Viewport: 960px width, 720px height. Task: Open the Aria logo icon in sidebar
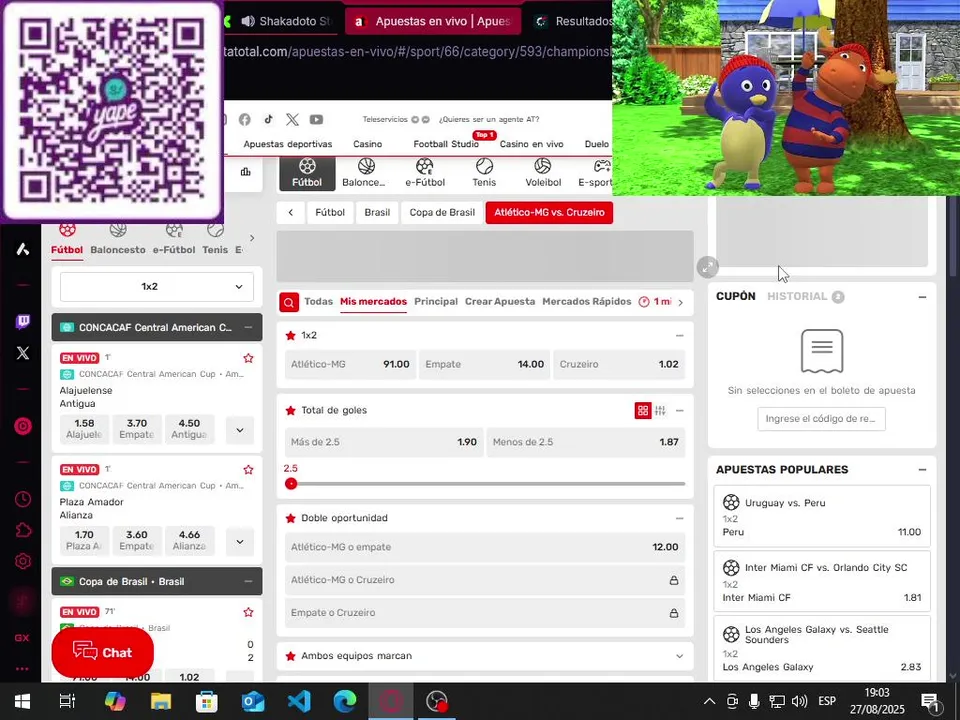click(23, 249)
